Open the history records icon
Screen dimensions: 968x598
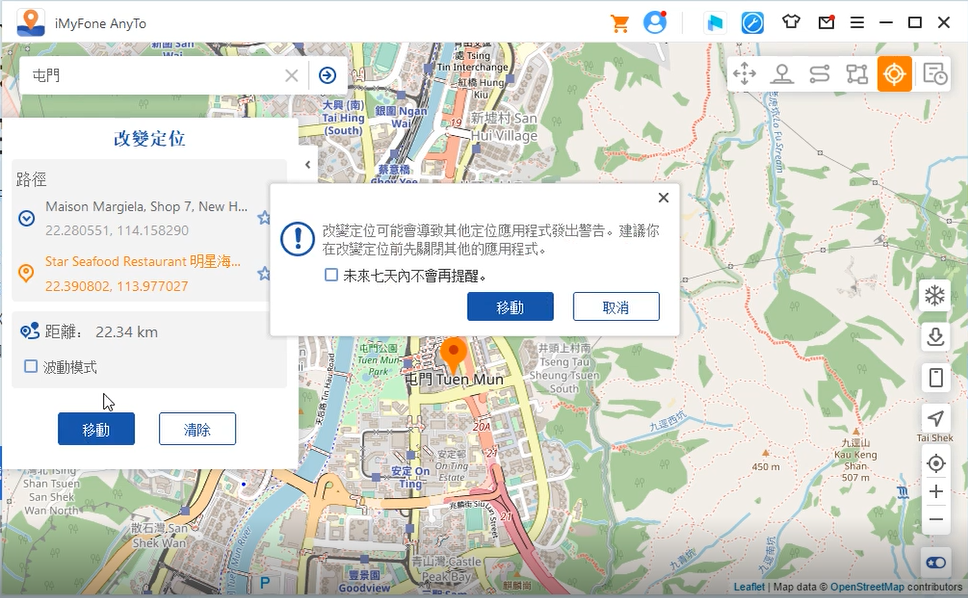(935, 74)
